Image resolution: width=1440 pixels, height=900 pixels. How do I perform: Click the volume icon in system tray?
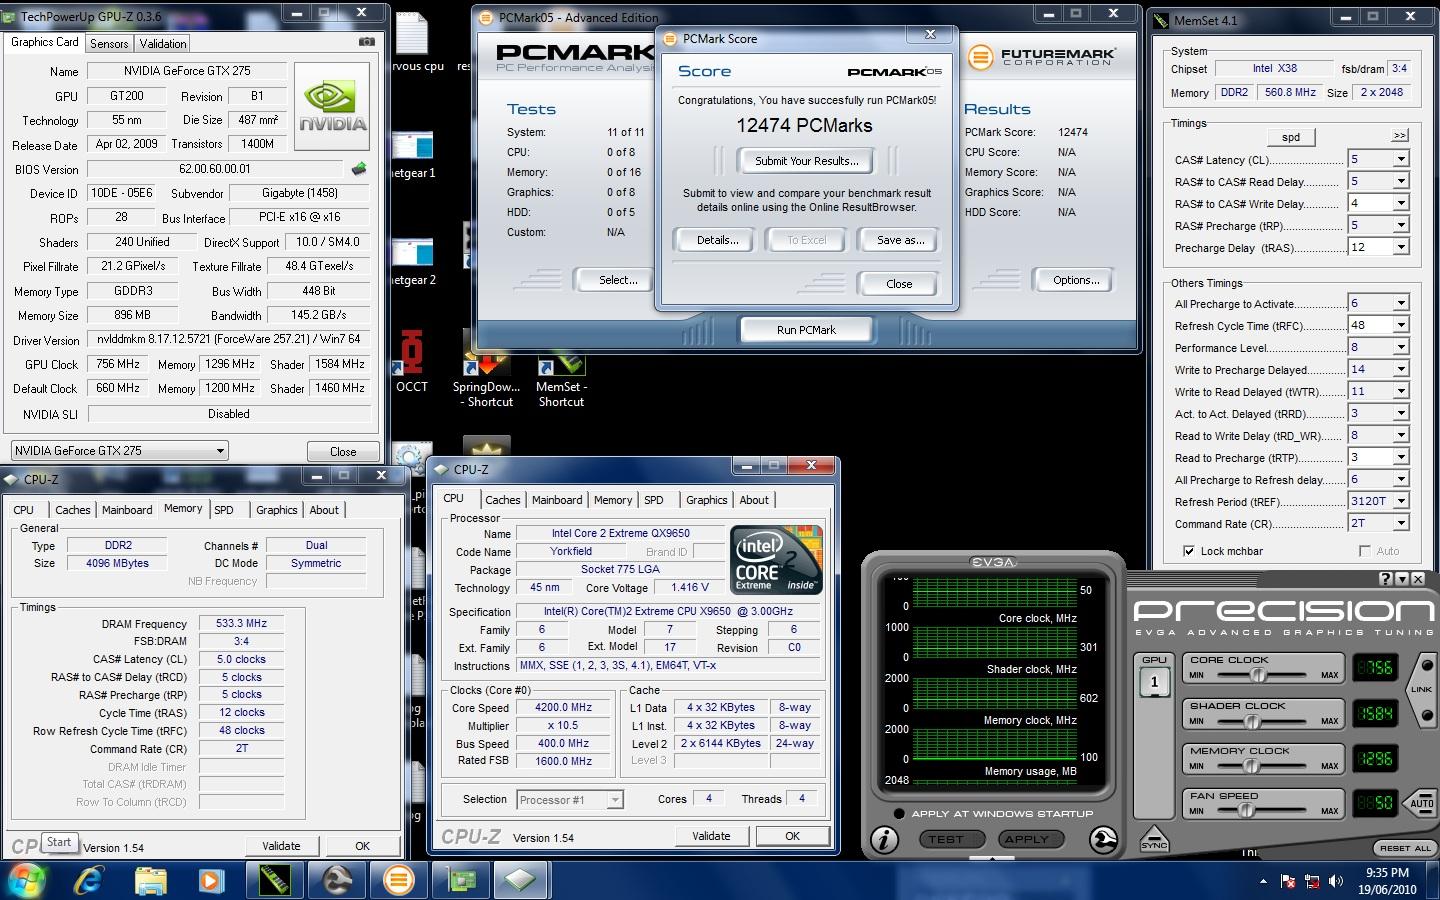point(1337,881)
